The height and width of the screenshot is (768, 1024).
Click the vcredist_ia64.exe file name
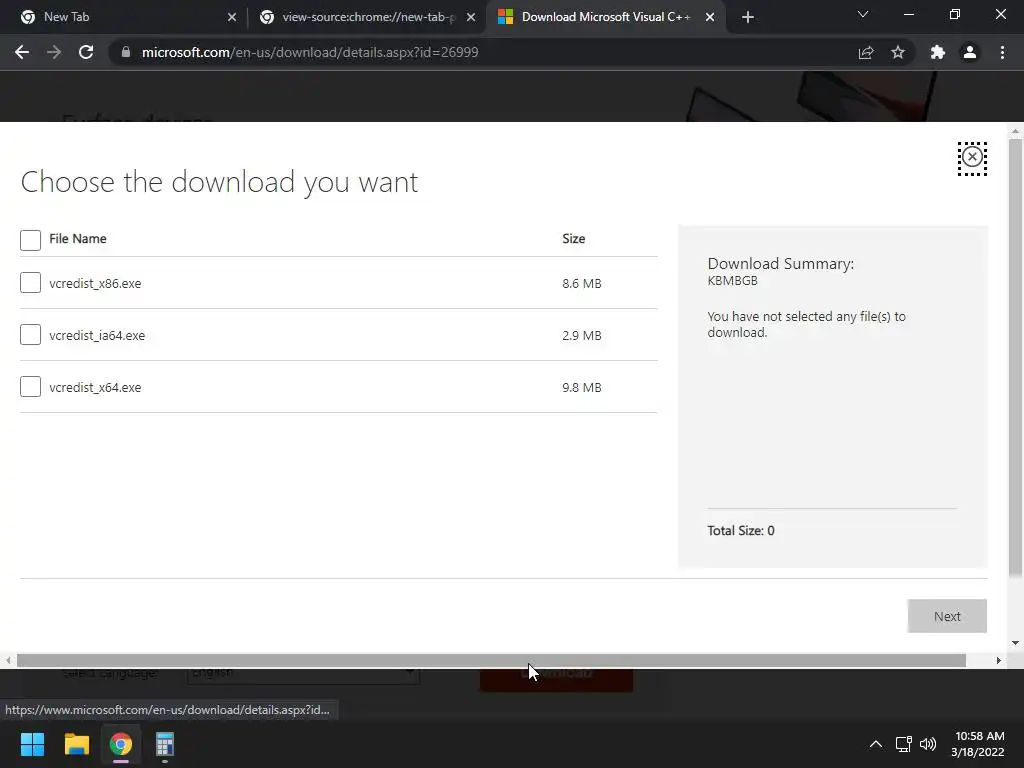click(x=97, y=335)
